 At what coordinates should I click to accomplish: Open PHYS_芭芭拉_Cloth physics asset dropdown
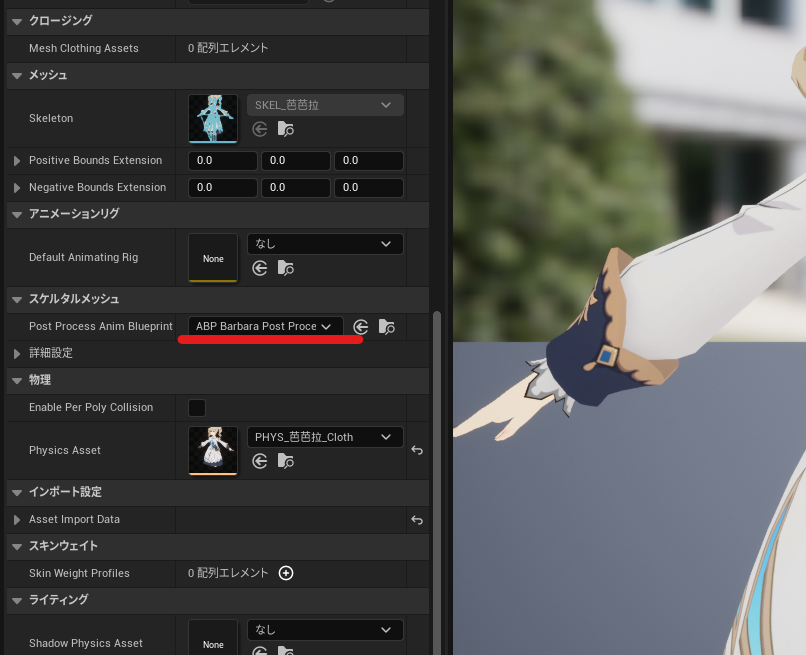[x=325, y=437]
